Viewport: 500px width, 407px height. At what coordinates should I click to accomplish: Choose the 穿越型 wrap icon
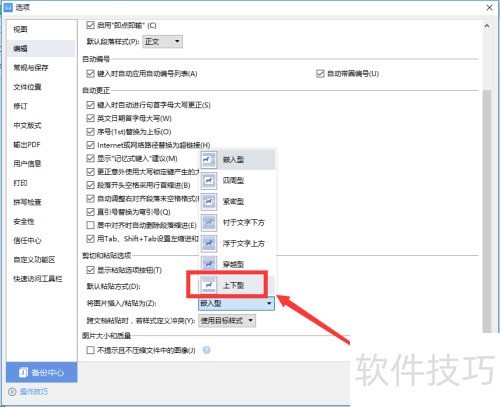(209, 264)
